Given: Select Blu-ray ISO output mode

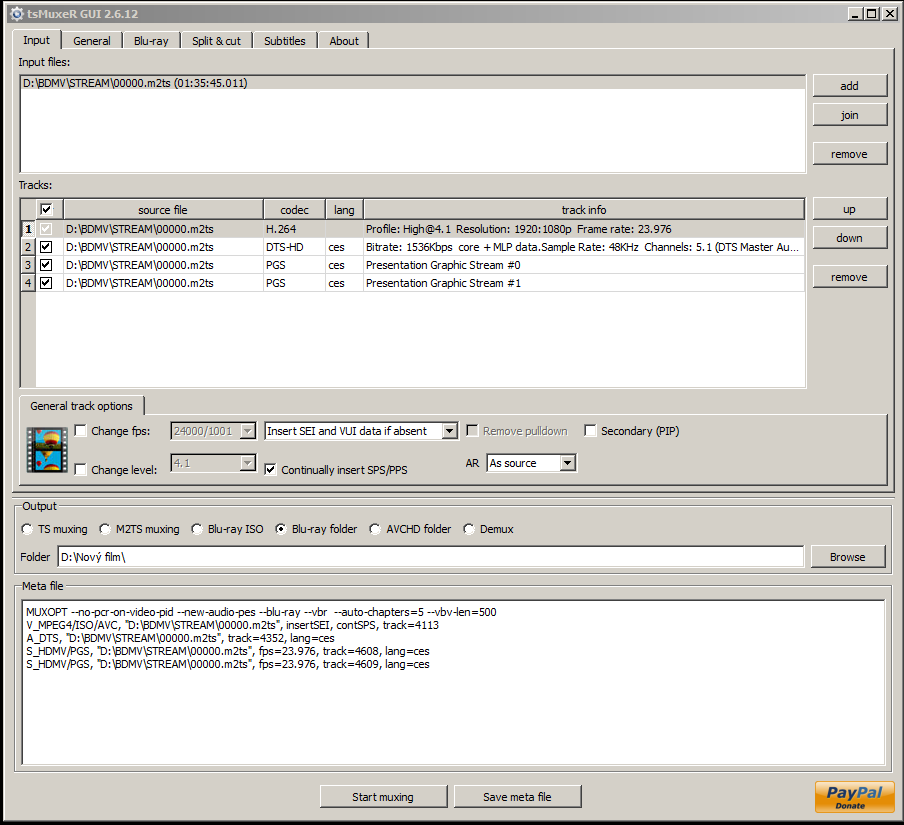Looking at the screenshot, I should [197, 529].
